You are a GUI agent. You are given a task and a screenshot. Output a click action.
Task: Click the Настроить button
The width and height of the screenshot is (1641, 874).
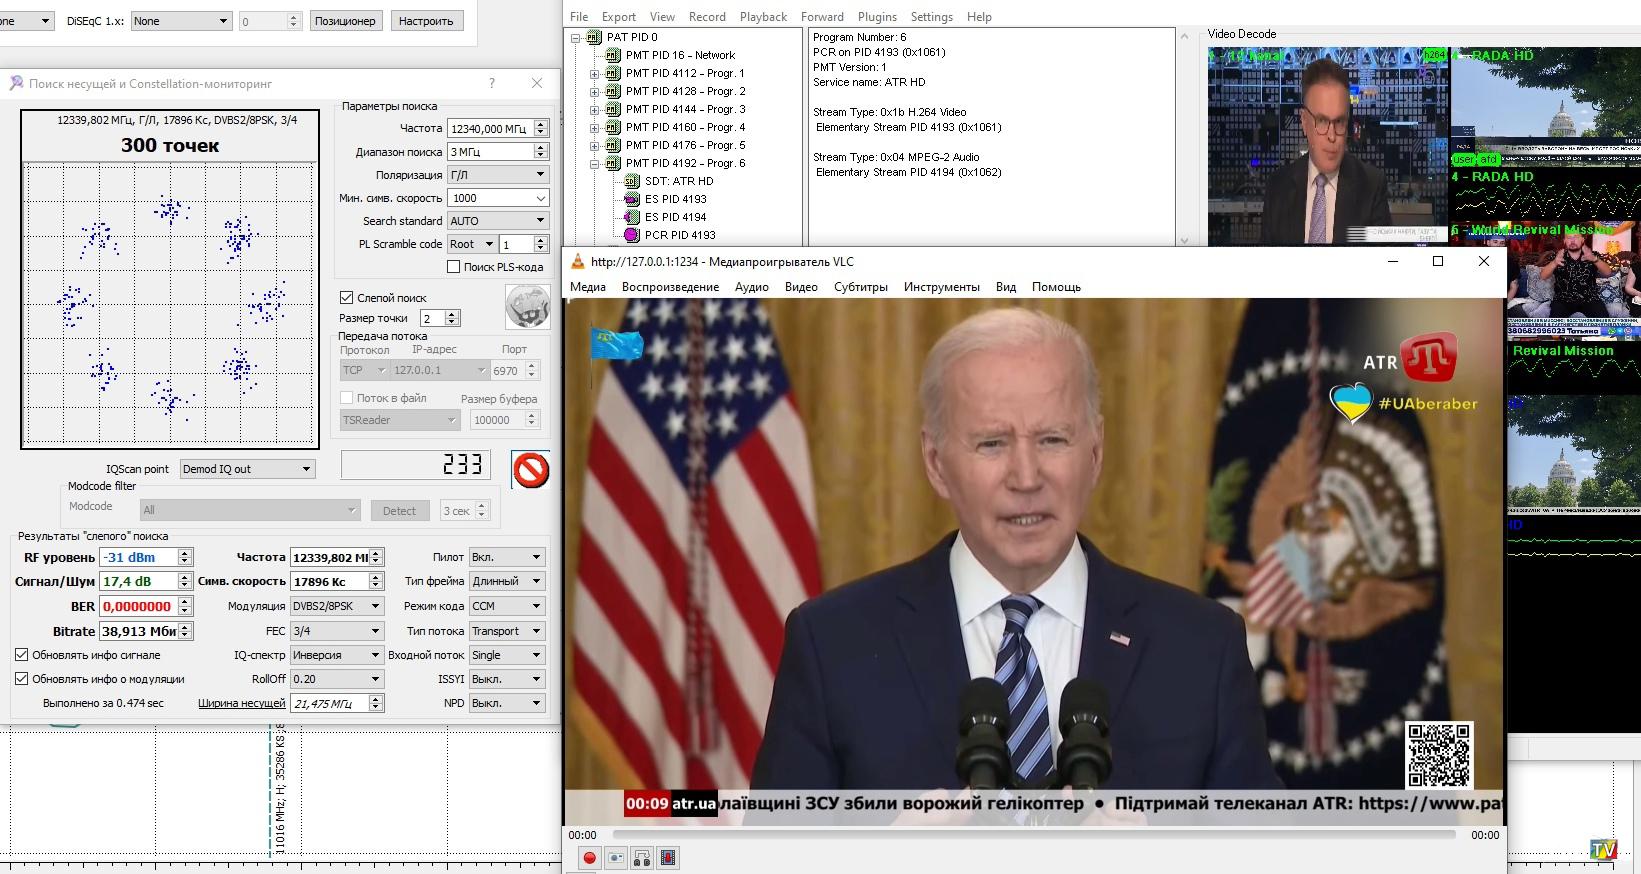426,21
